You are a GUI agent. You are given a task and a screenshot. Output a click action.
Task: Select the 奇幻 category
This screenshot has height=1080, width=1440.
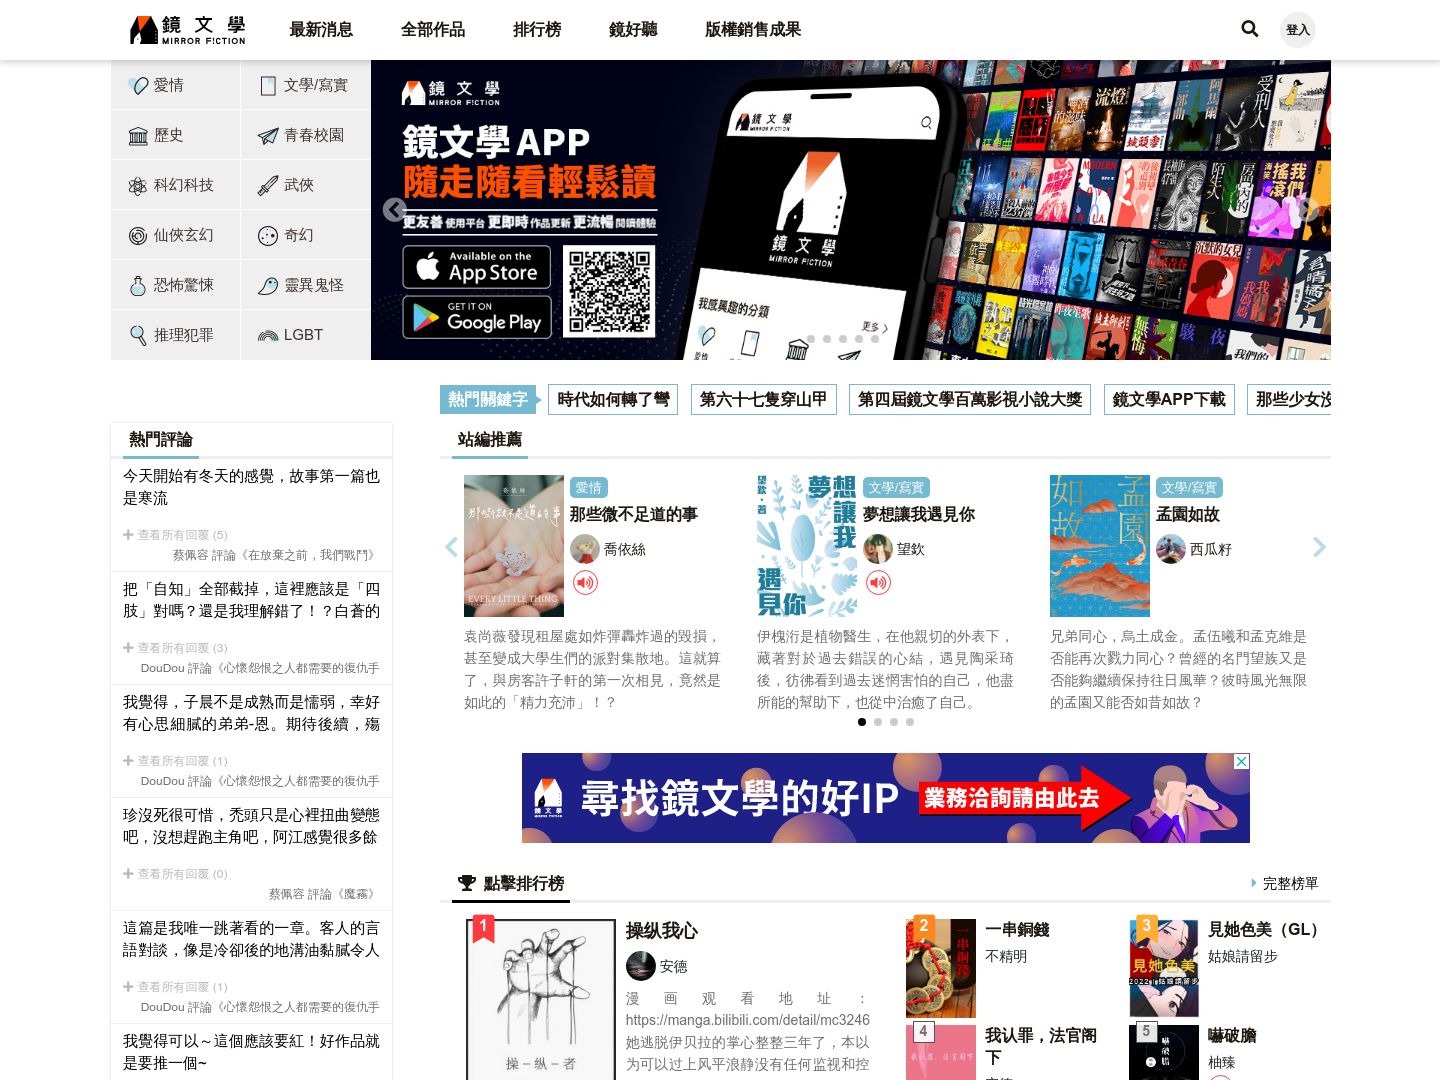click(x=306, y=235)
